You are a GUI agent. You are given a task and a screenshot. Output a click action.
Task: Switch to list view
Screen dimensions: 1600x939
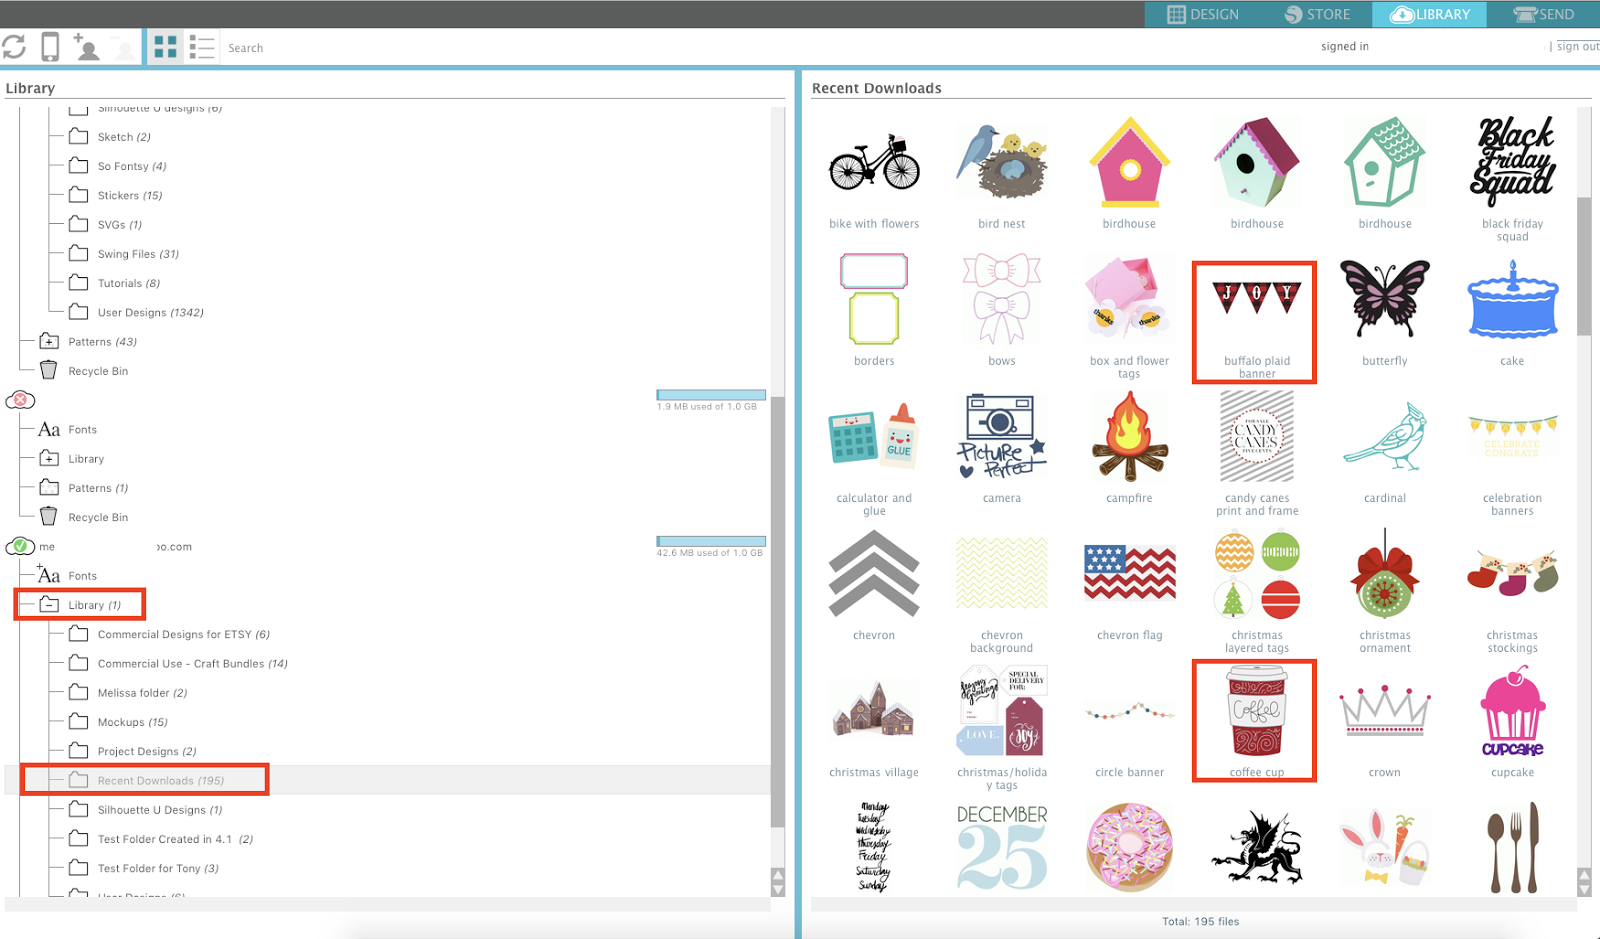coord(202,47)
